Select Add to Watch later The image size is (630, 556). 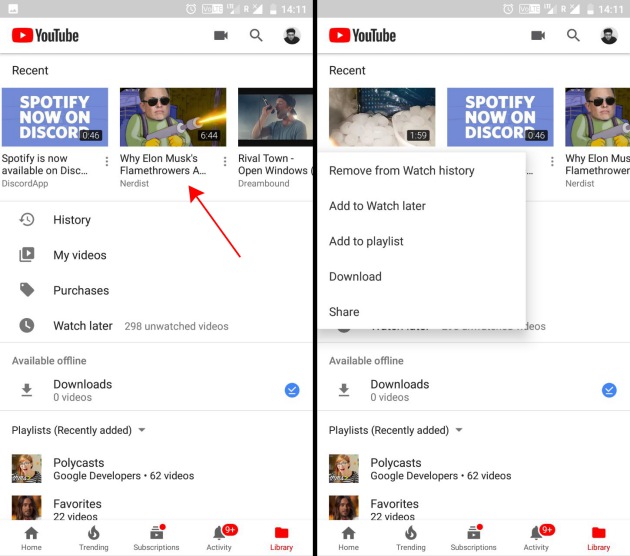coord(421,206)
